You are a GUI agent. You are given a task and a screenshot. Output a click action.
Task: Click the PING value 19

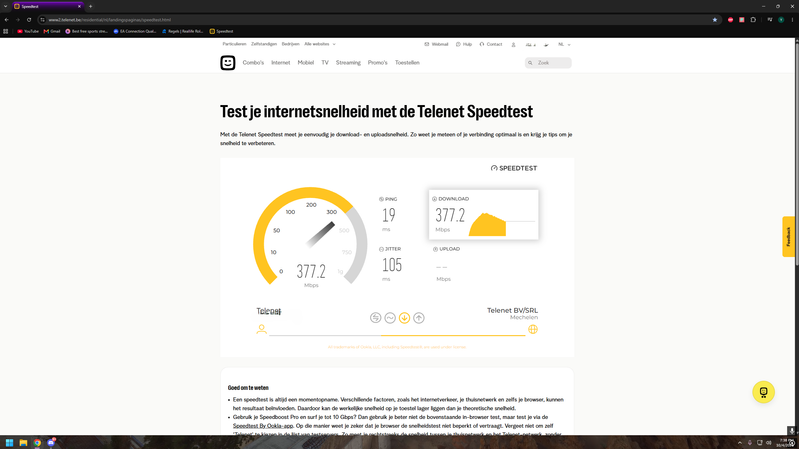click(x=389, y=215)
